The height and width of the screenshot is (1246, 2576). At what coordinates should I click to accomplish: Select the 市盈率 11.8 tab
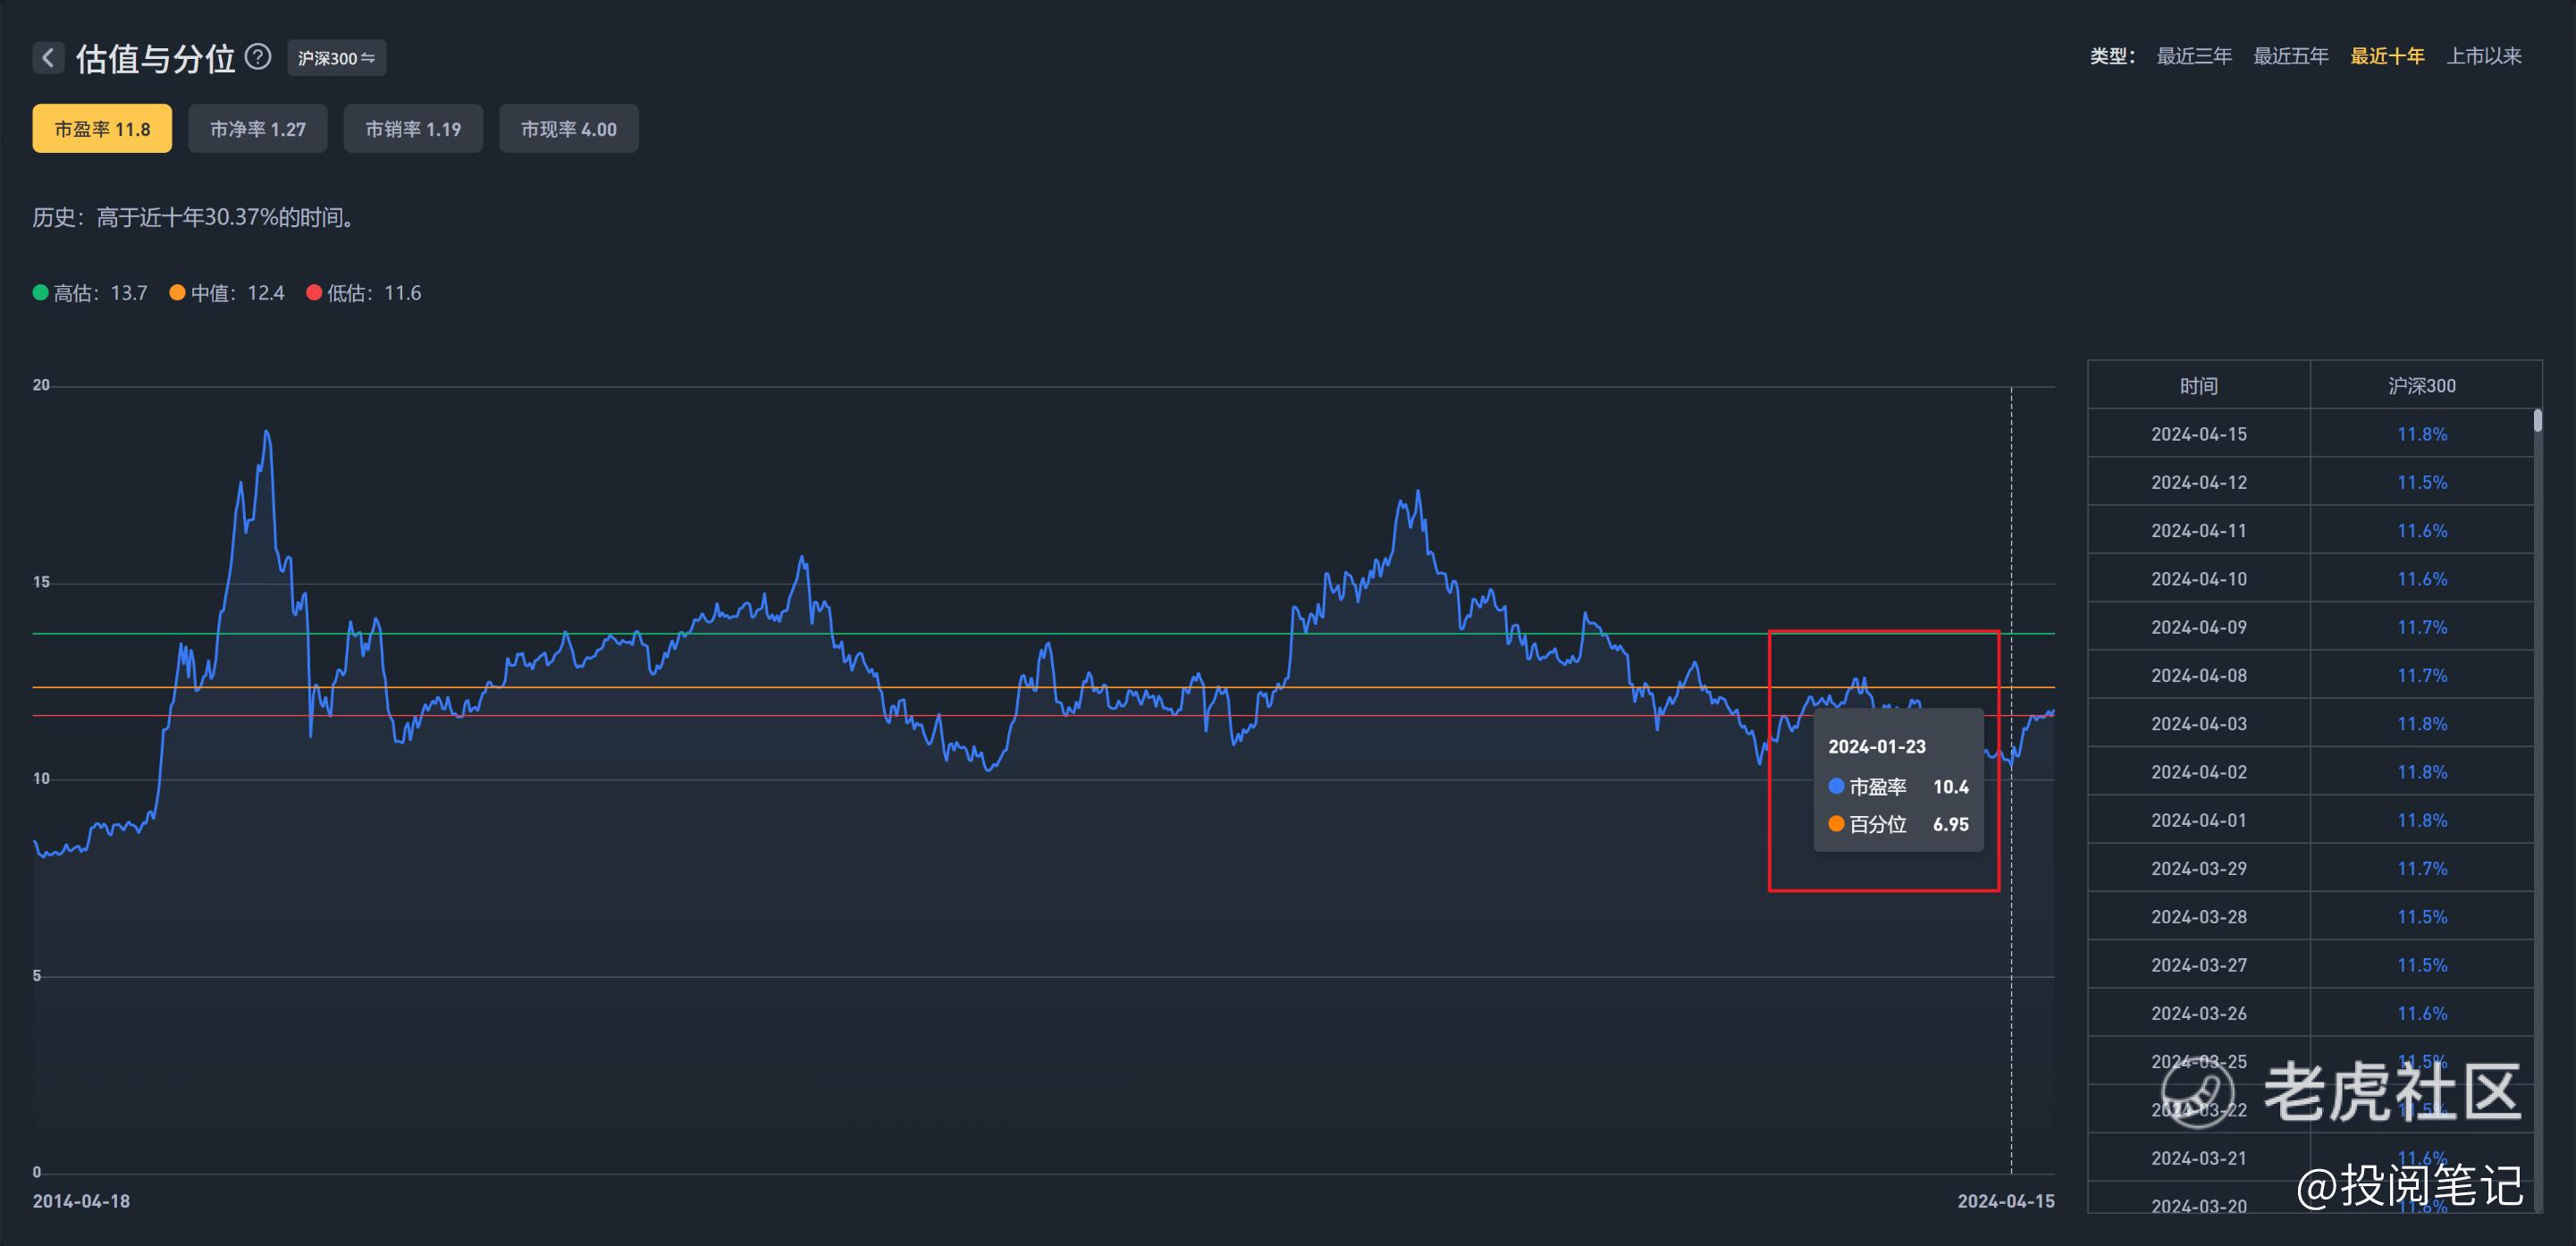[102, 129]
